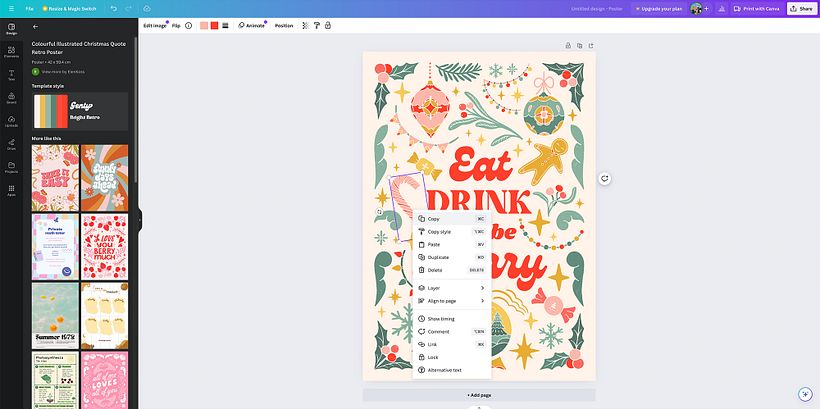The height and width of the screenshot is (409, 820).
Task: Click Print with Canva button
Action: [x=757, y=9]
